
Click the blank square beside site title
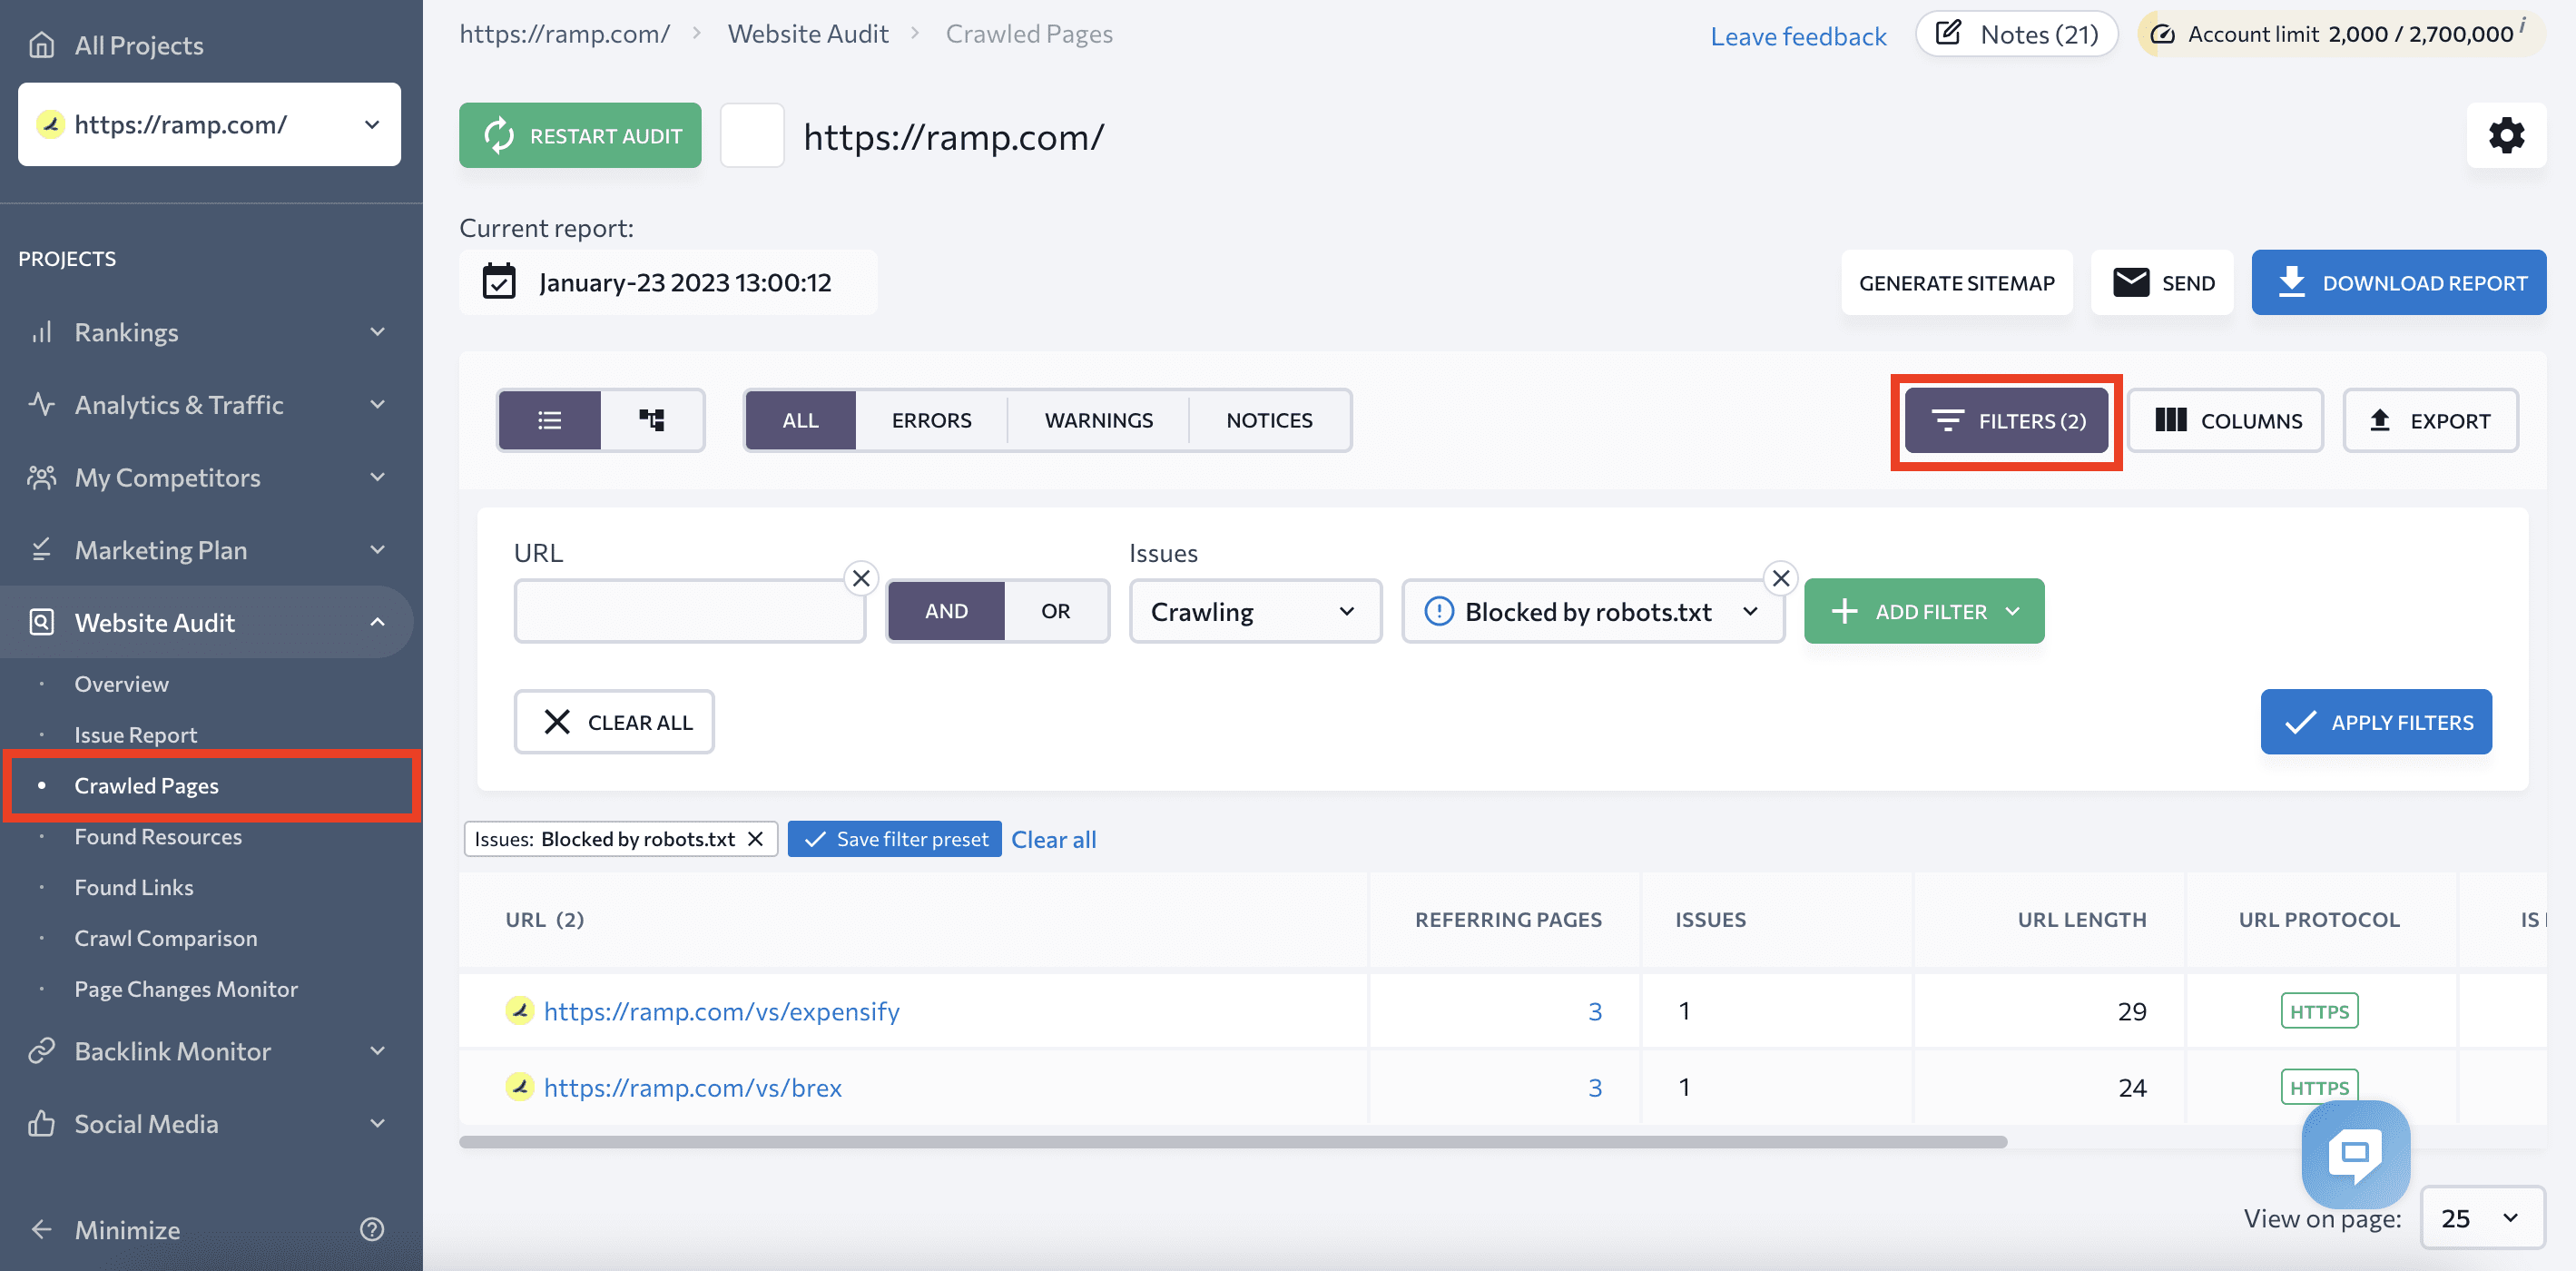click(752, 135)
